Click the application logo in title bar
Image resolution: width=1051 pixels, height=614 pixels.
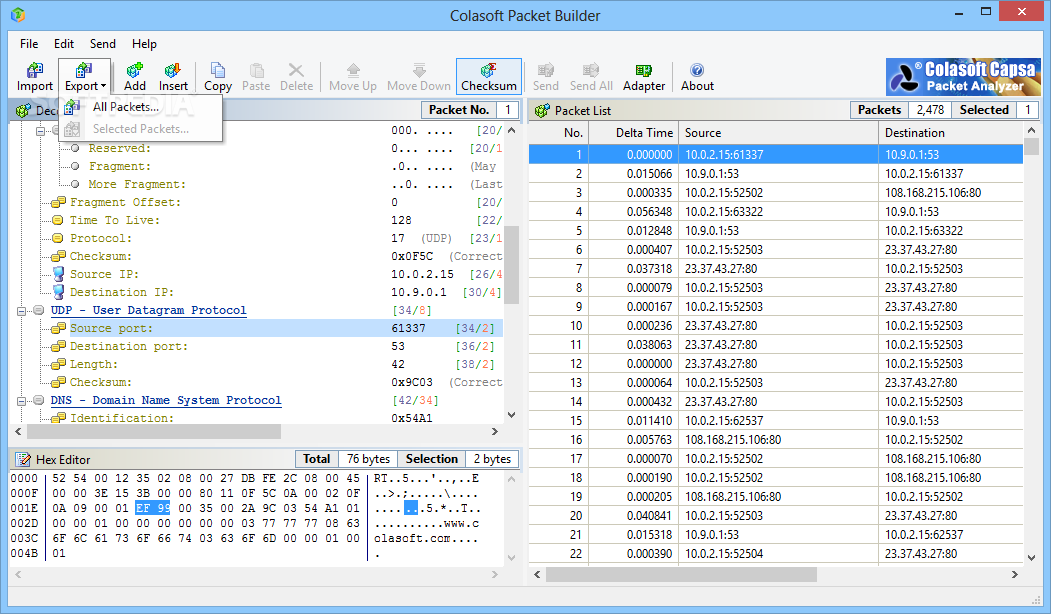(18, 14)
